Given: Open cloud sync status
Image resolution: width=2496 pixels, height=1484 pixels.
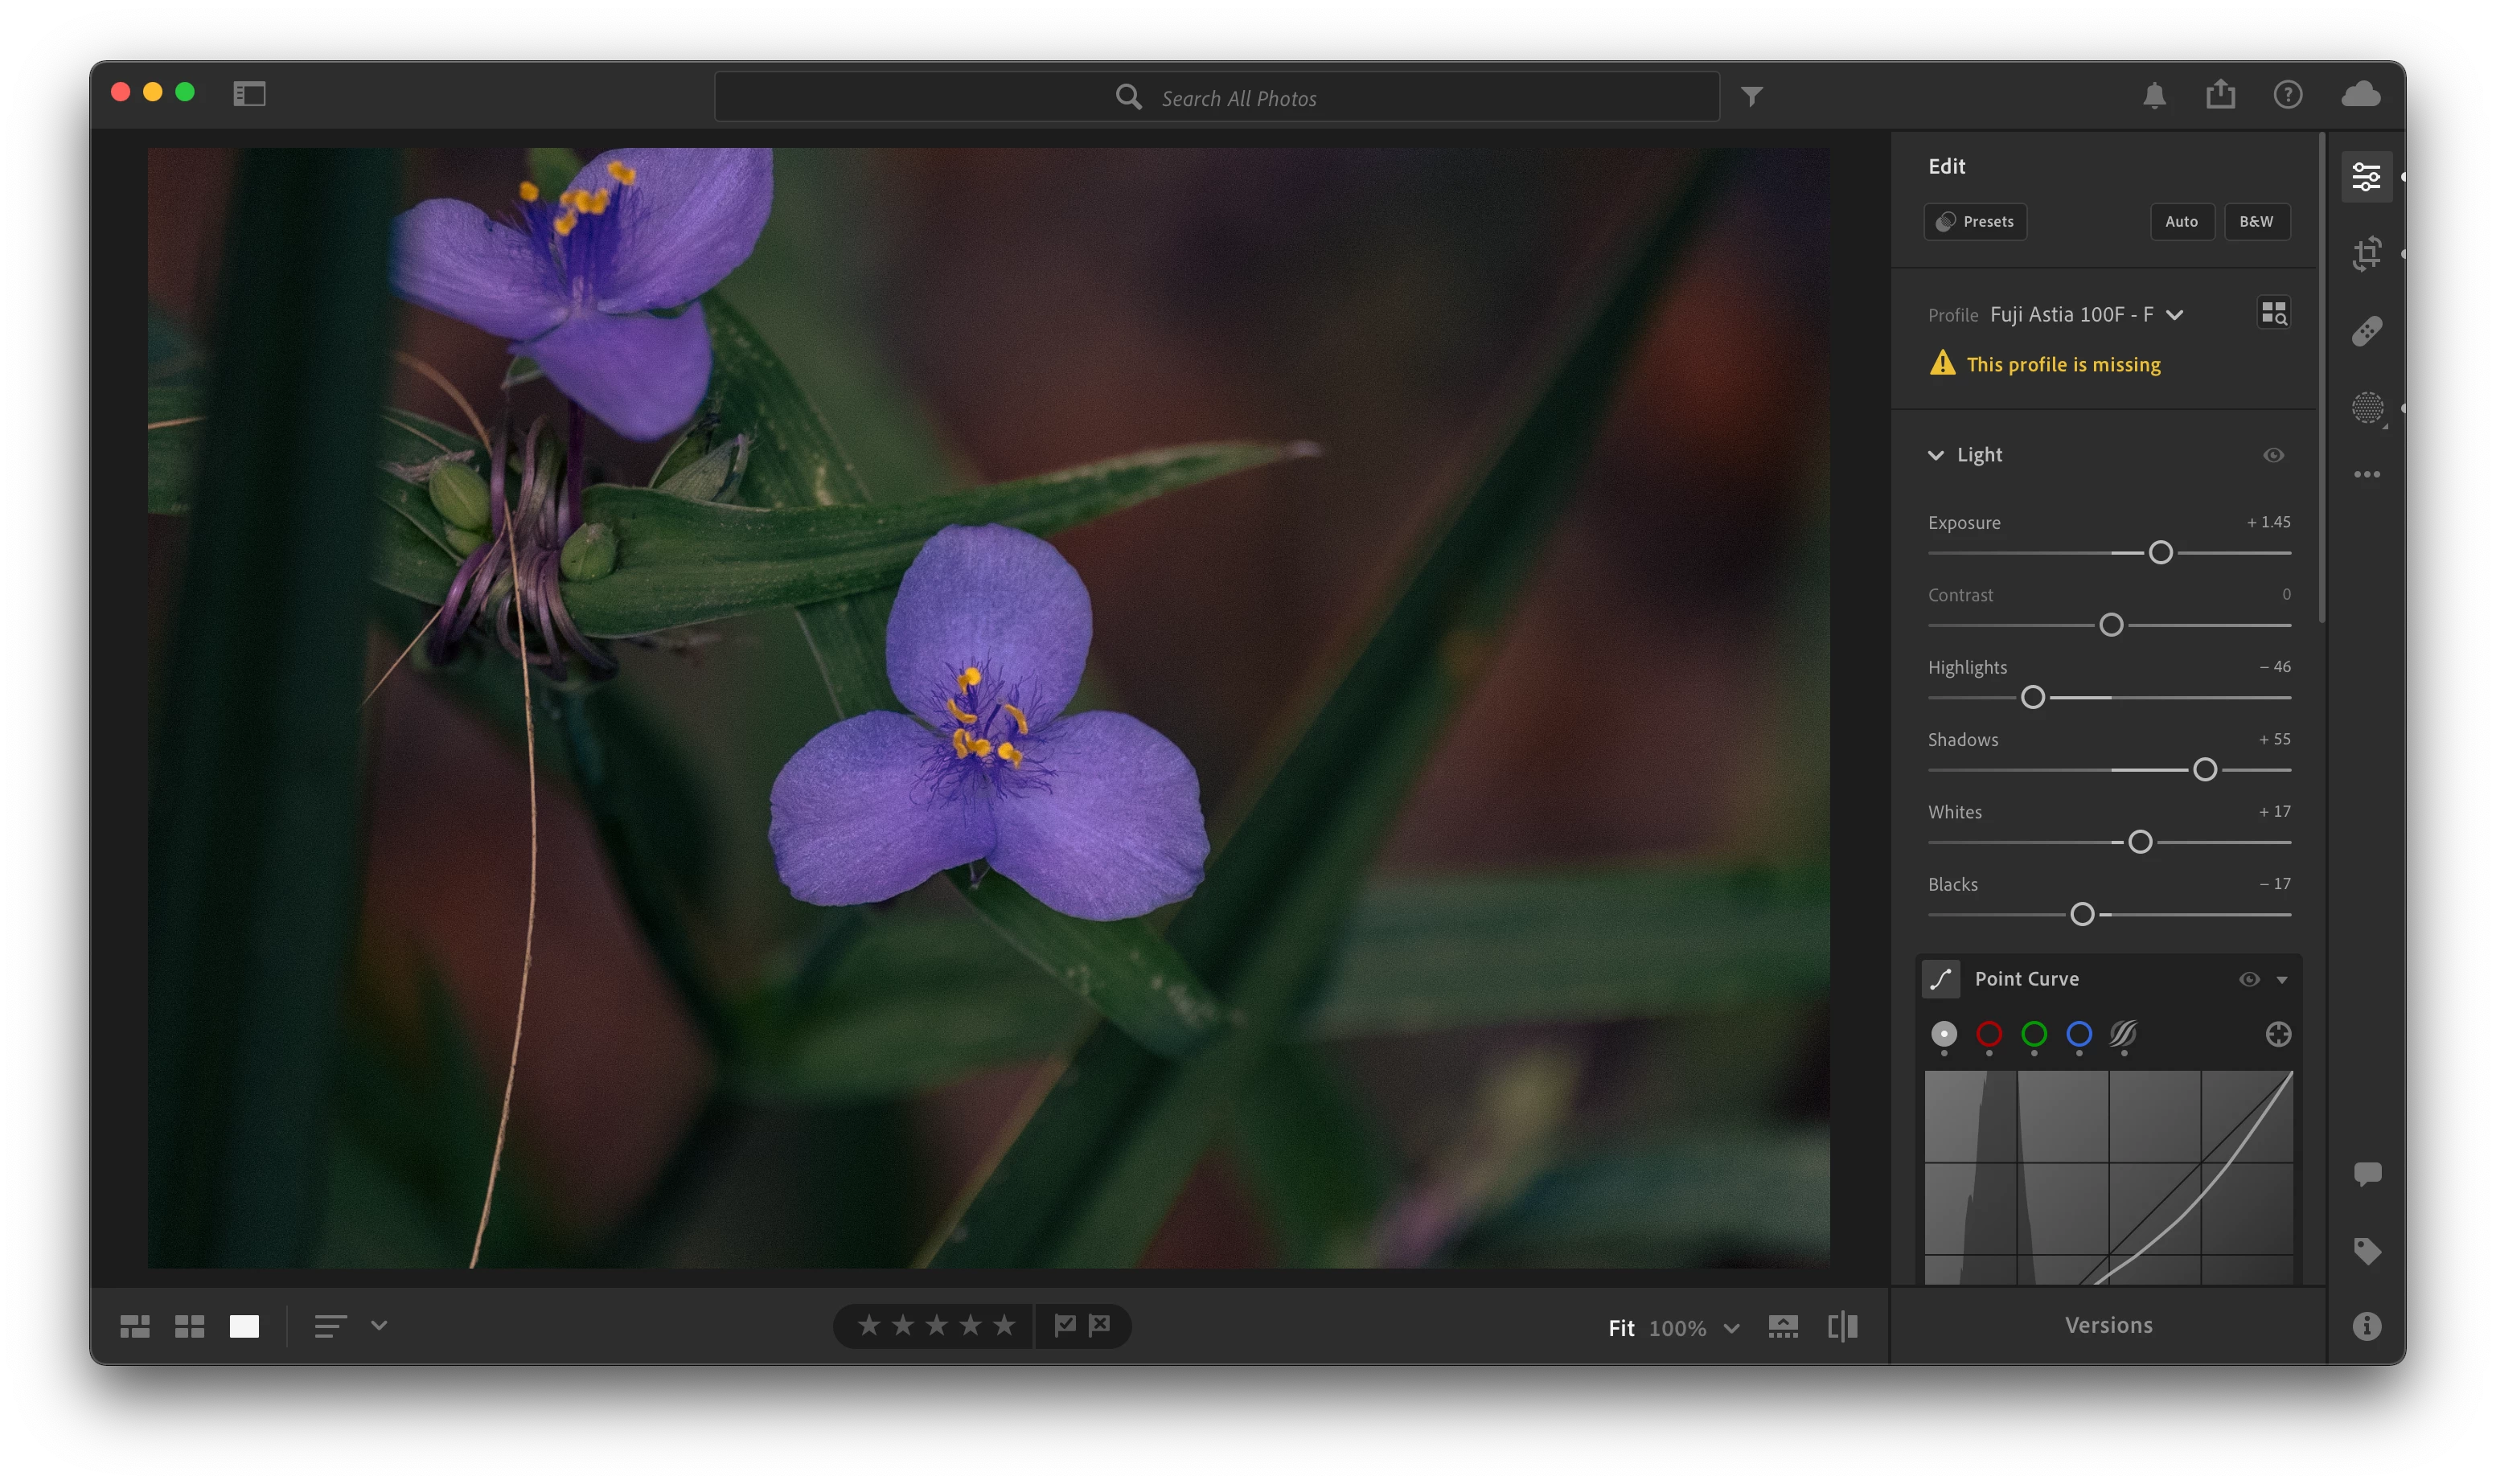Looking at the screenshot, I should 2360,95.
